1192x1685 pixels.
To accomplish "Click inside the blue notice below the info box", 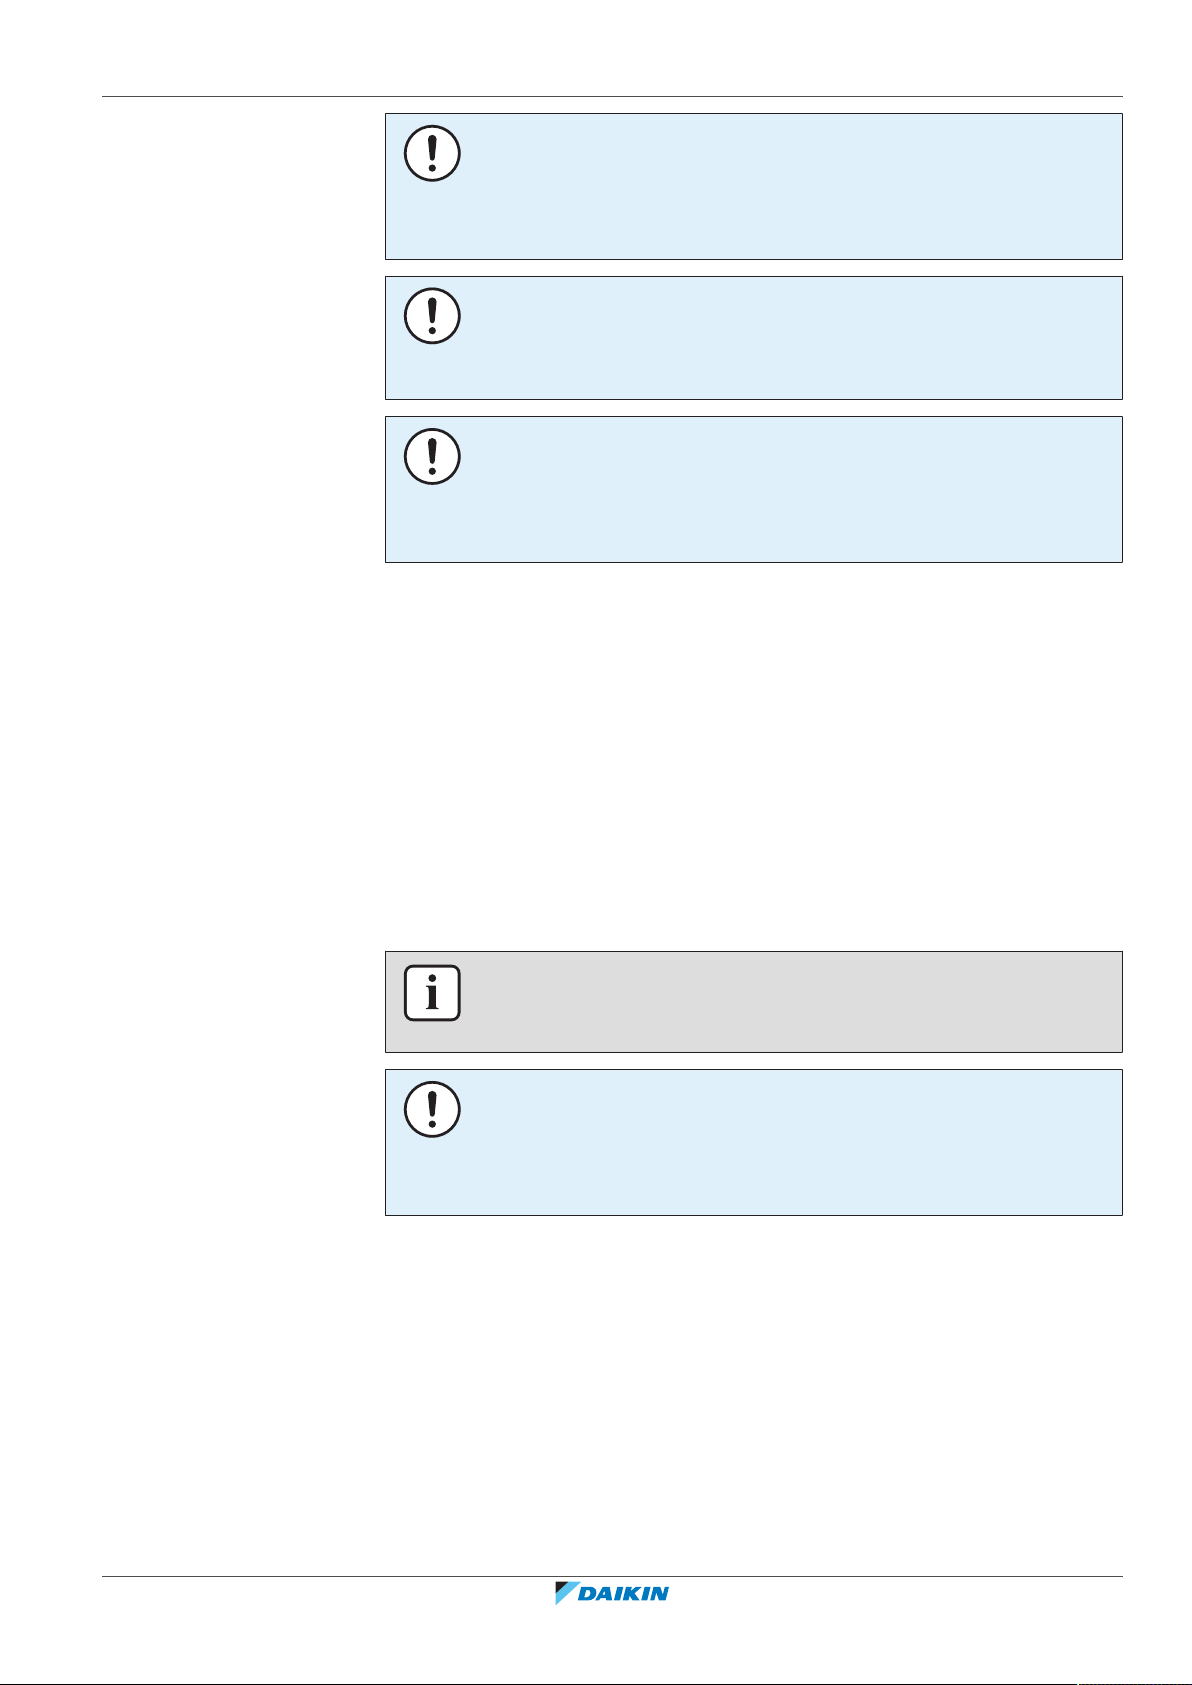I will click(x=790, y=1143).
